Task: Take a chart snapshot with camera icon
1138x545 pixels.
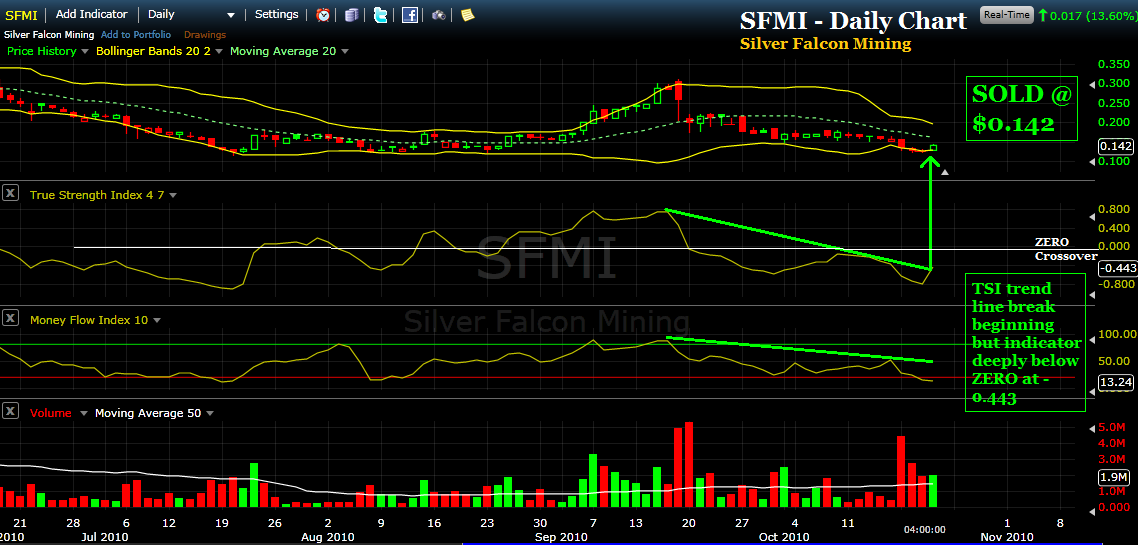Action: click(x=438, y=15)
